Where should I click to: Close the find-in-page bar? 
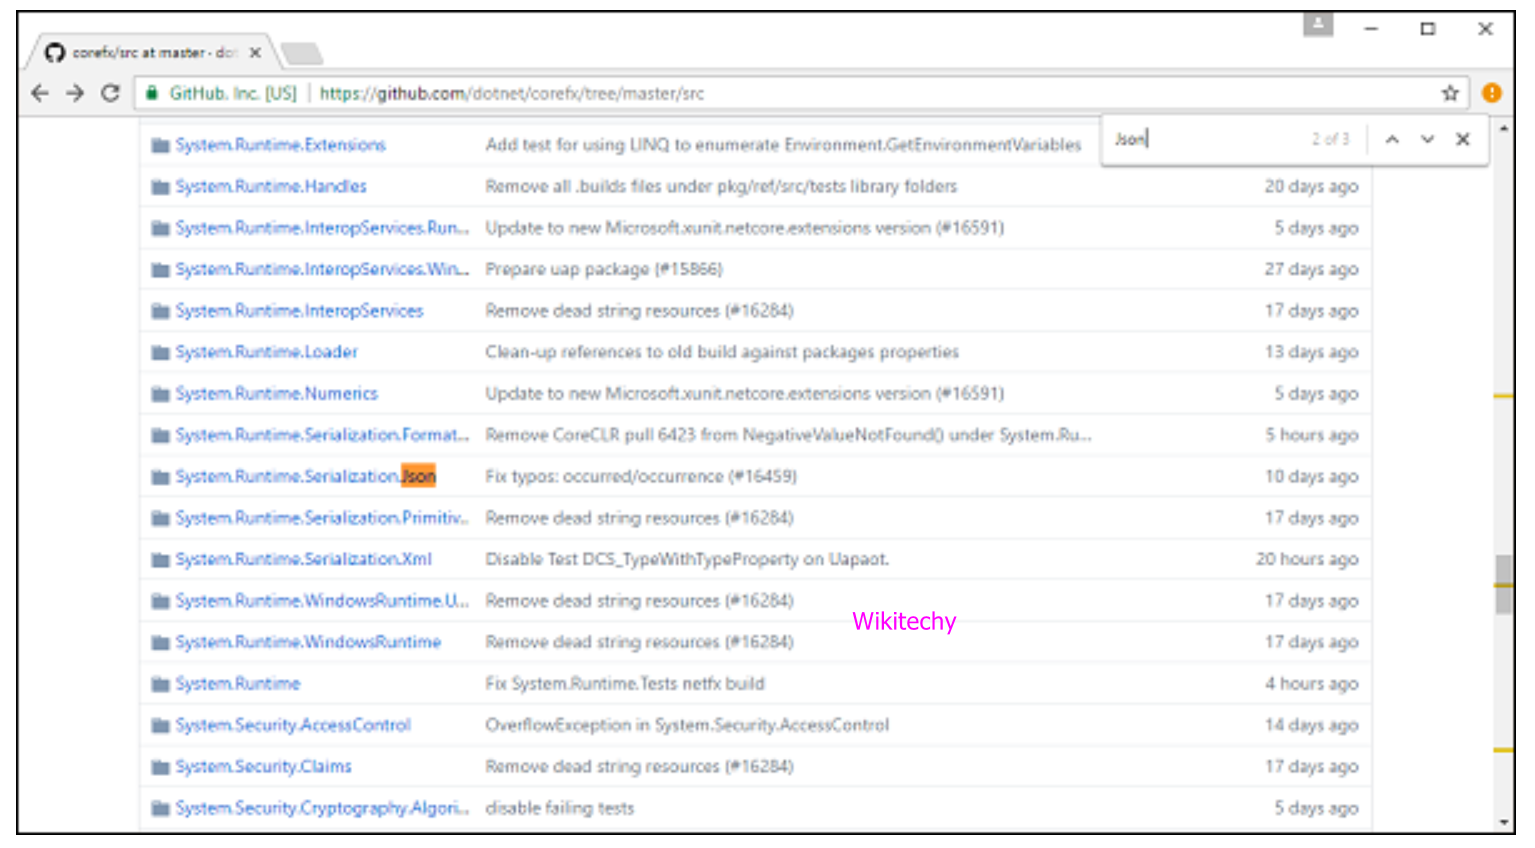tap(1462, 139)
